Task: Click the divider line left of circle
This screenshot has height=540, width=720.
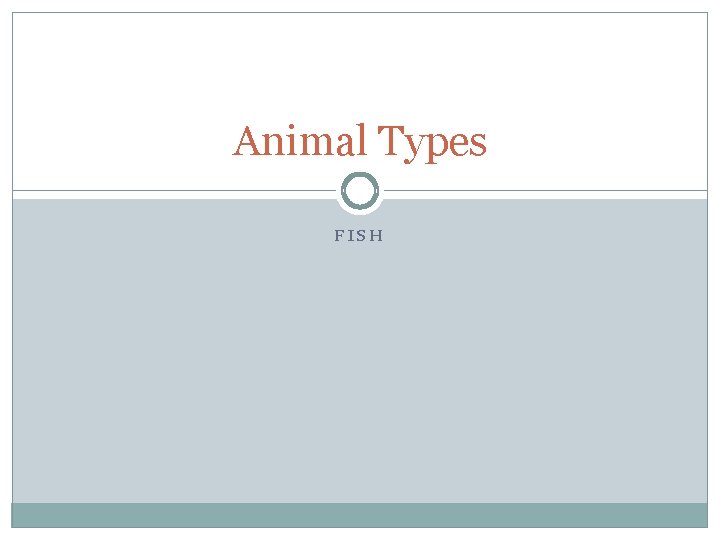Action: [x=174, y=190]
